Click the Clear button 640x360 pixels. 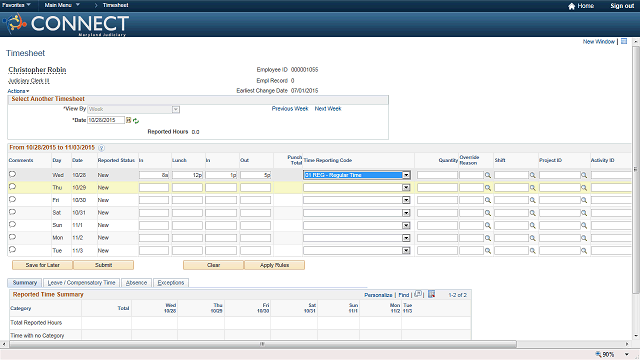(x=213, y=265)
